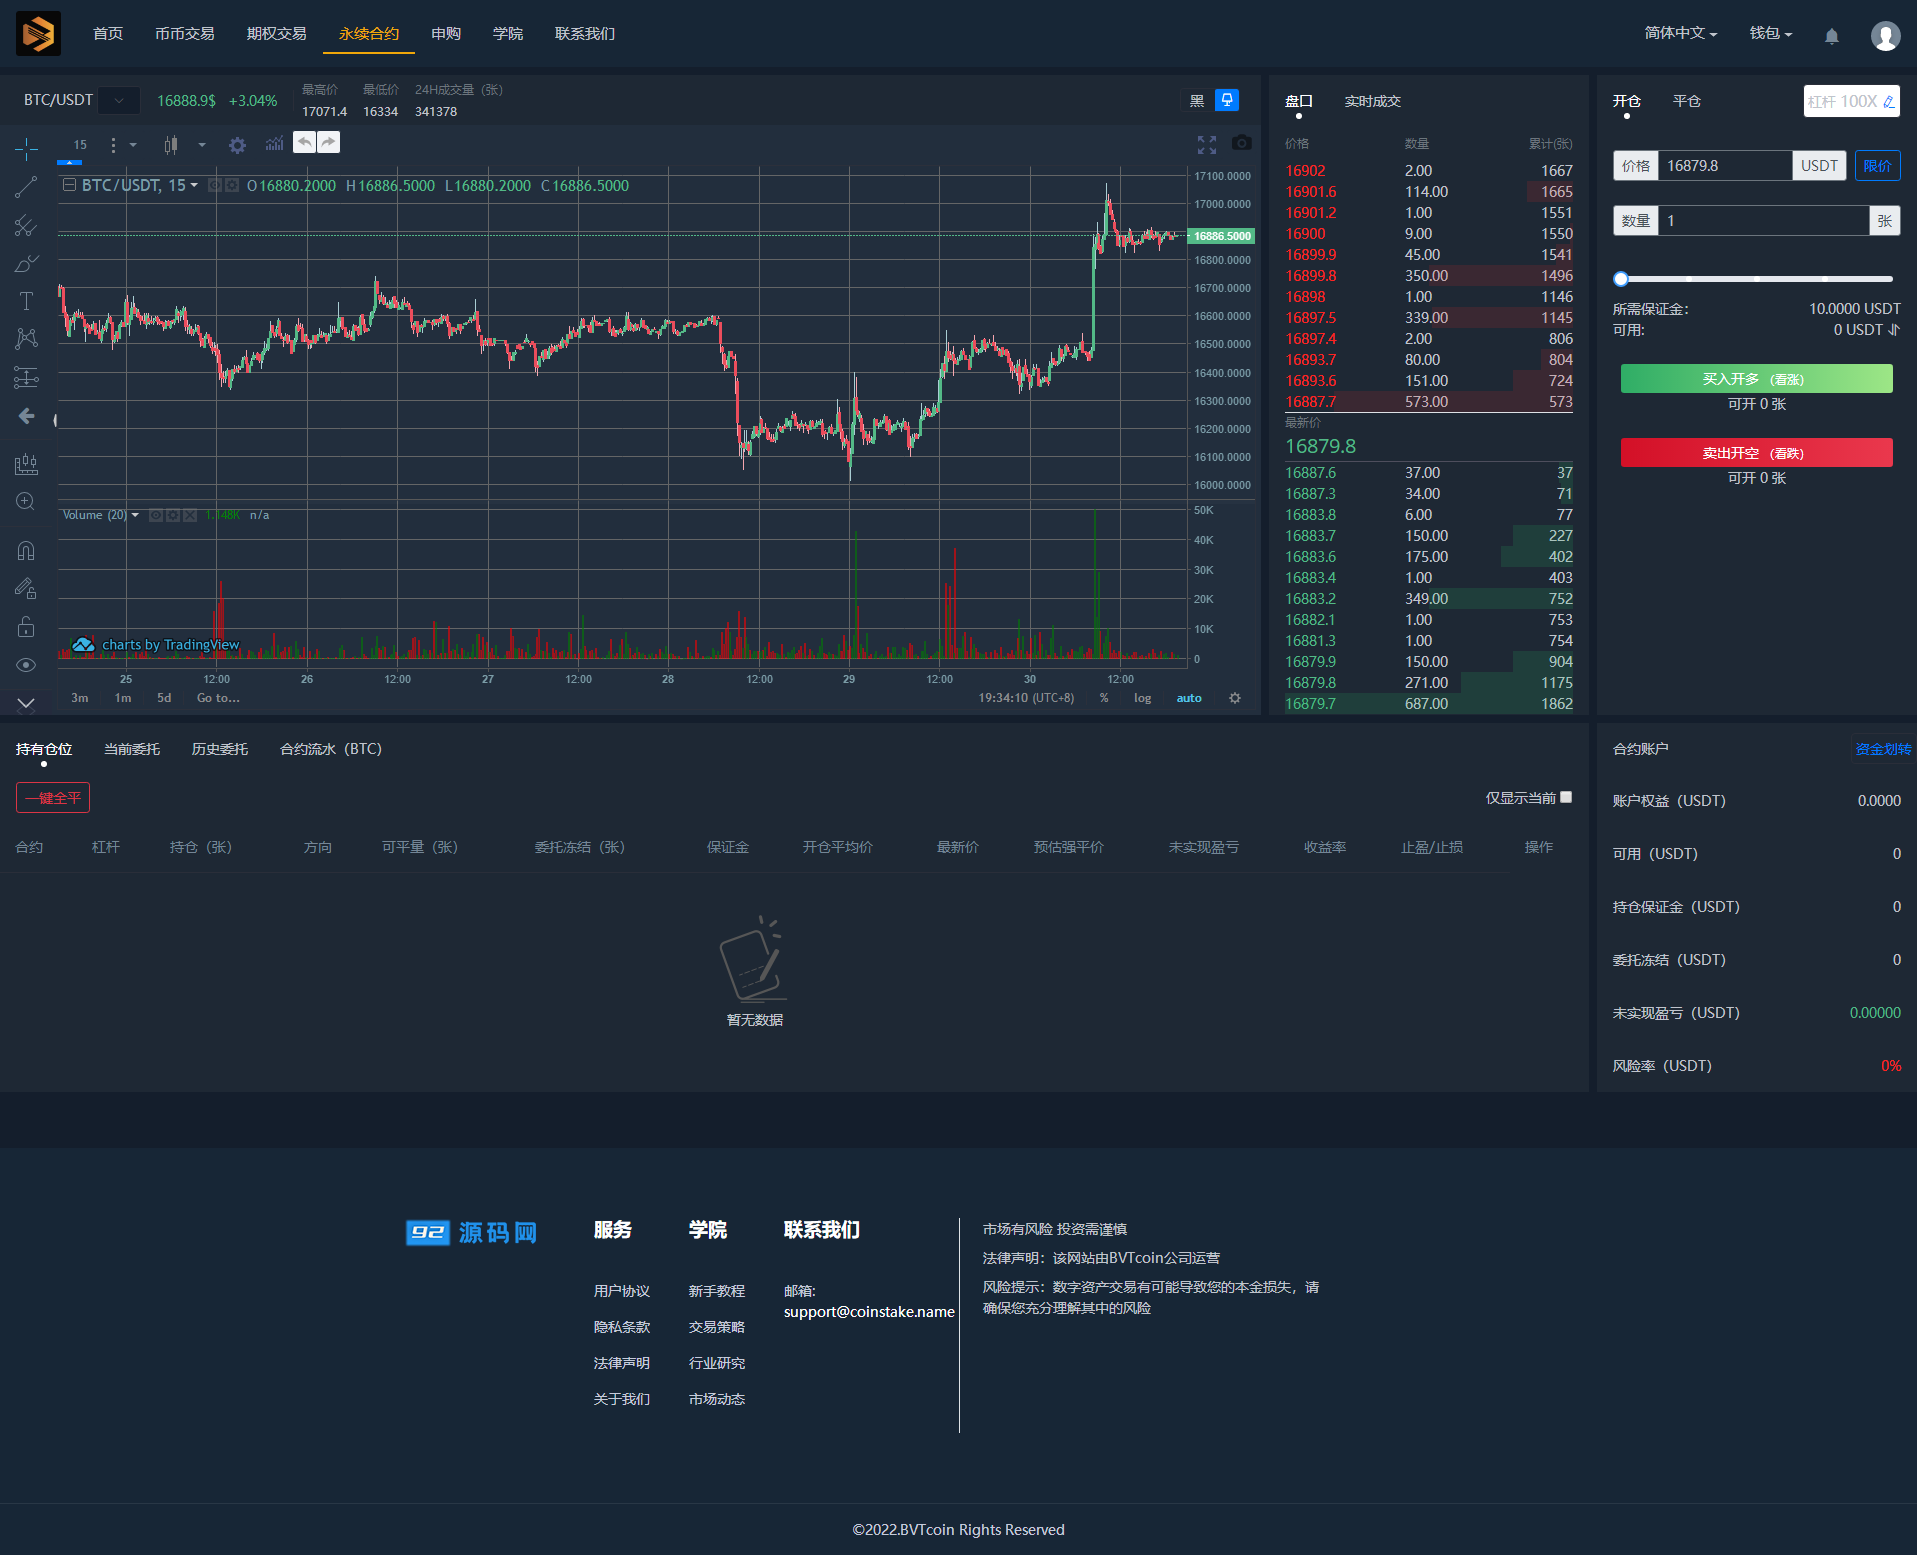Open chart properties gear icon
1917x1555 pixels.
[237, 145]
